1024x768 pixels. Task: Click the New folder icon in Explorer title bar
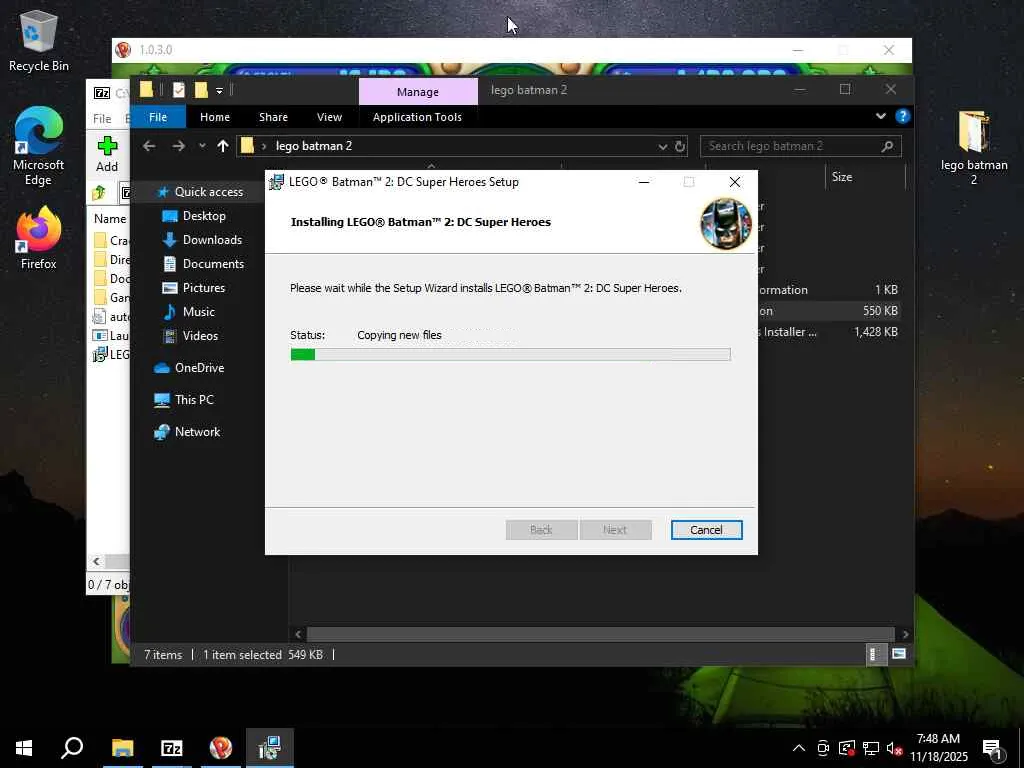(201, 90)
